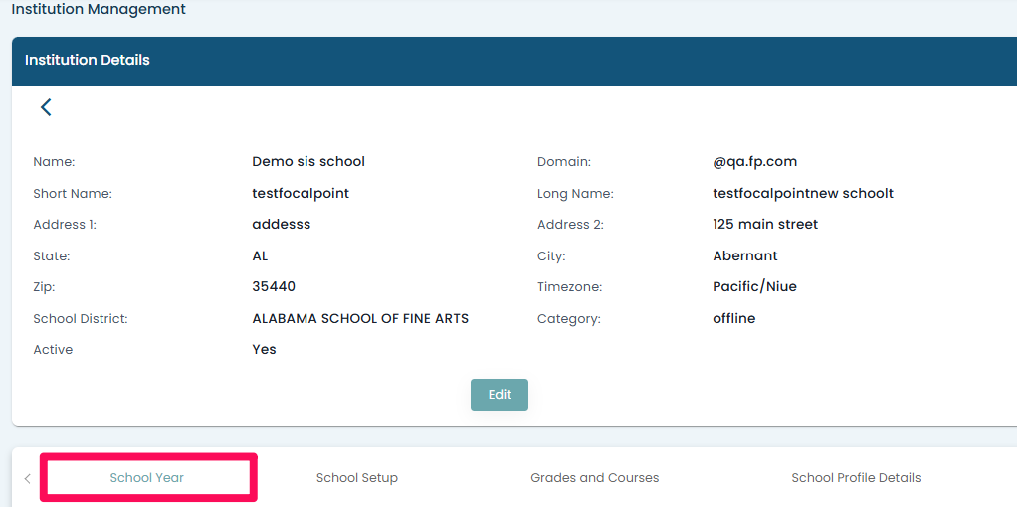The image size is (1017, 507).
Task: Switch to the School Setup tab
Action: pyautogui.click(x=357, y=478)
